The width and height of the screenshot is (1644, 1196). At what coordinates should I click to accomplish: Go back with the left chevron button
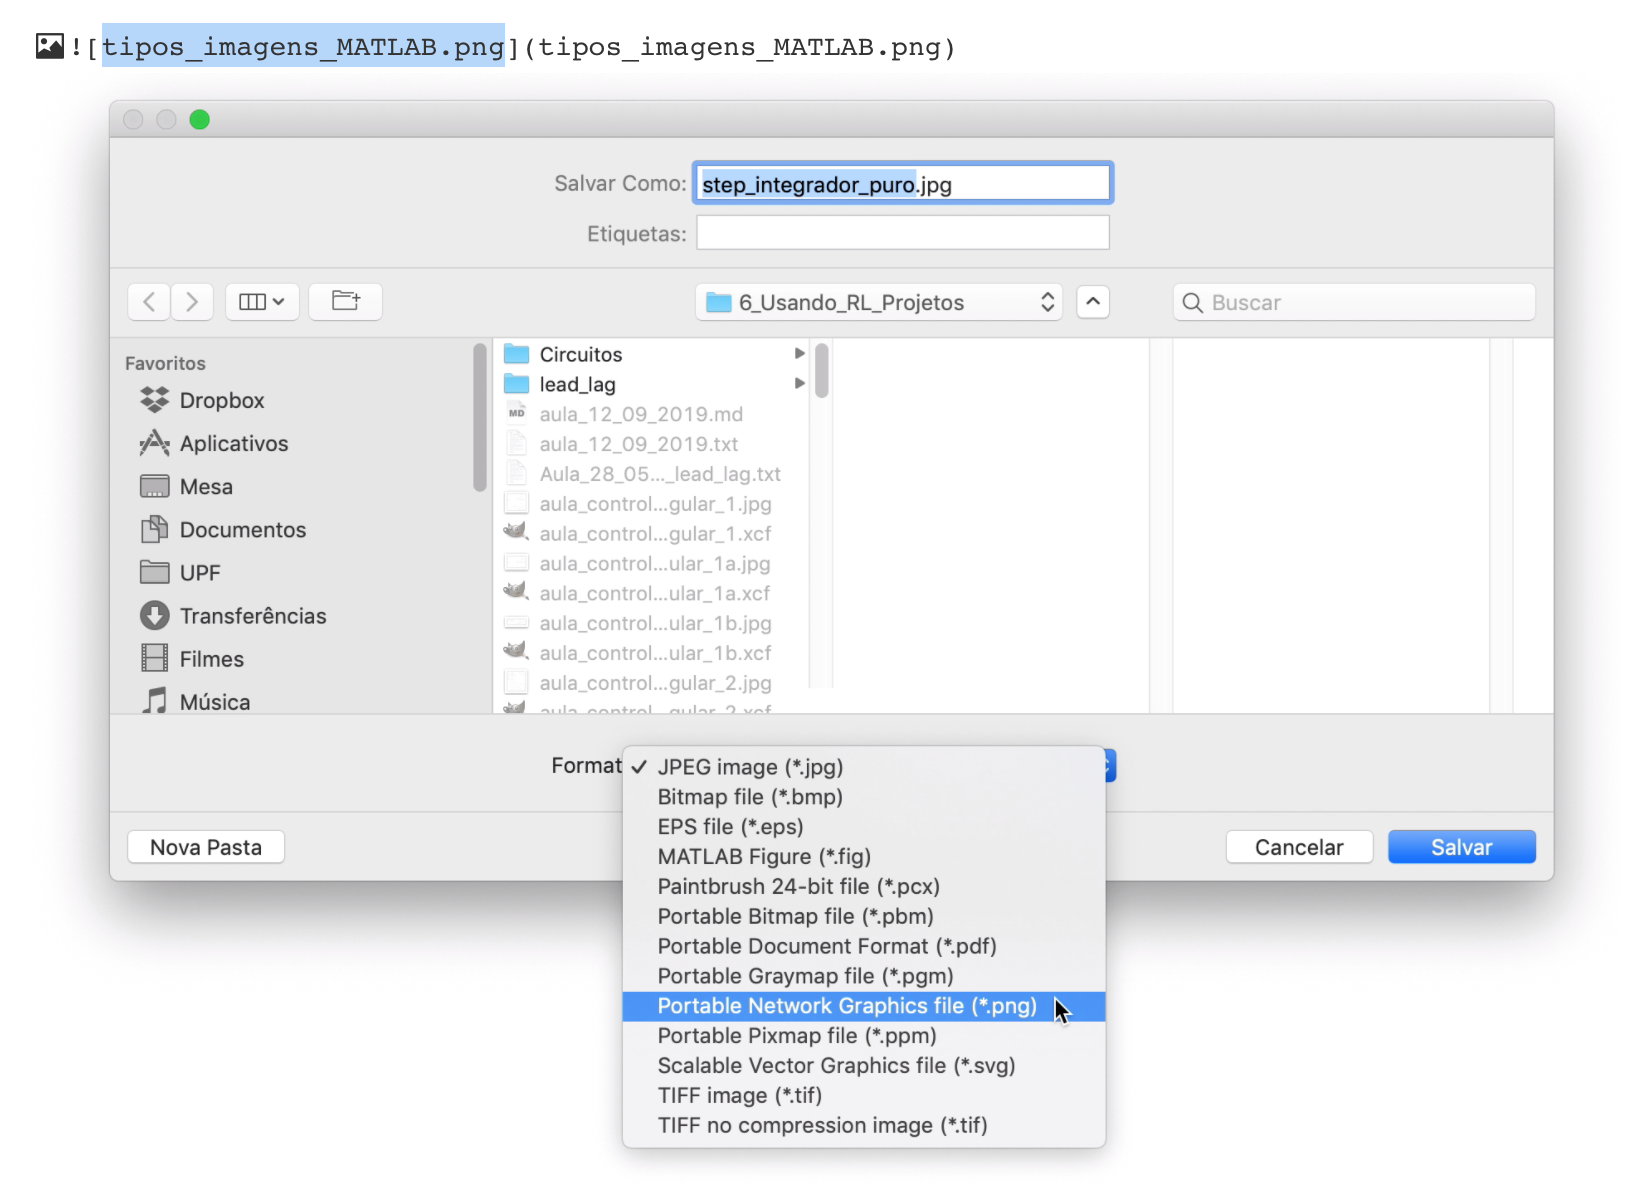click(x=149, y=301)
